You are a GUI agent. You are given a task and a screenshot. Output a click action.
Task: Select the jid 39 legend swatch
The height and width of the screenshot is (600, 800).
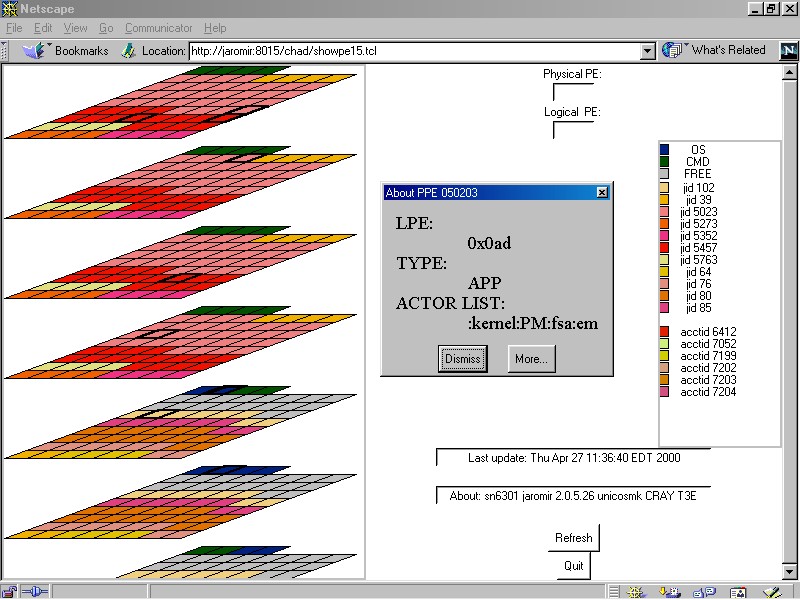[664, 199]
